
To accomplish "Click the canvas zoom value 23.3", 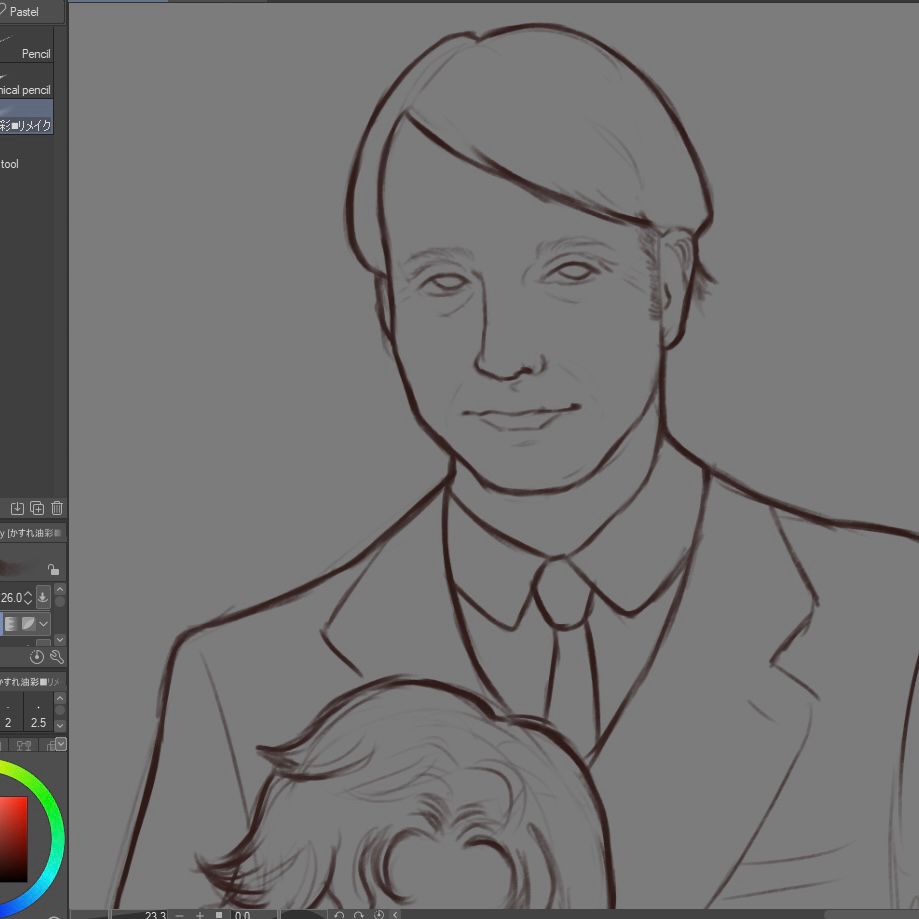I will [155, 915].
